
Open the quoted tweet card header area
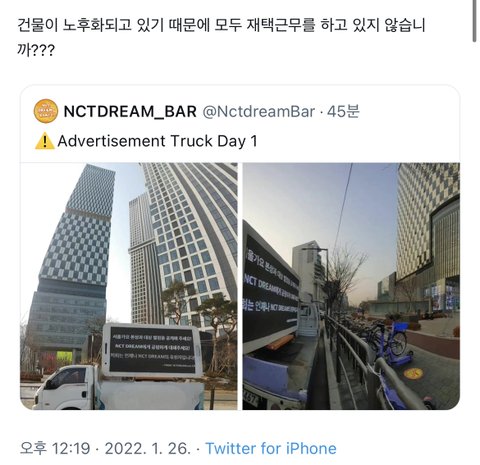pos(240,124)
